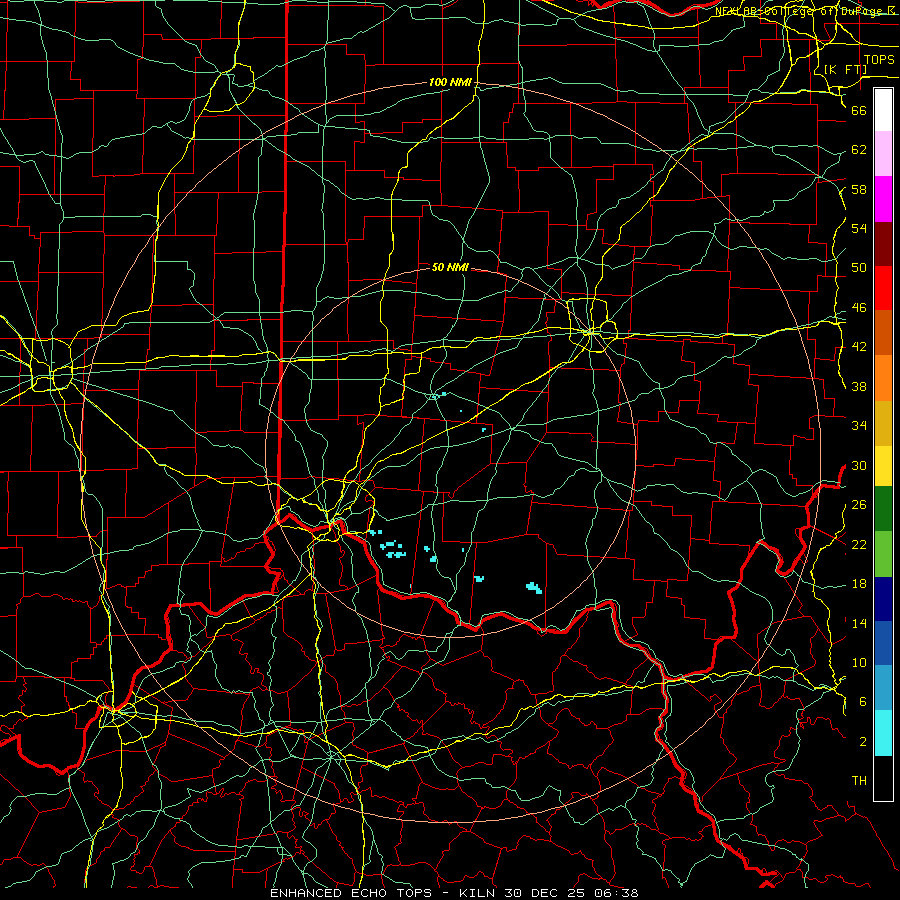Pick the magenta band in the color scale

[883, 199]
